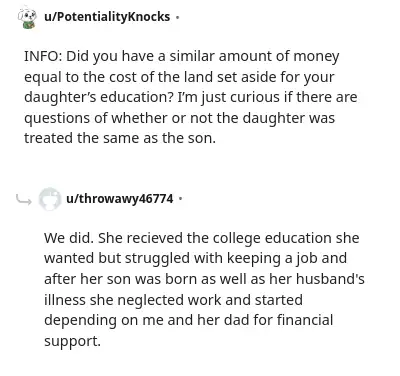Click the word INFO: in the first comment
The image size is (400, 376).
pyautogui.click(x=43, y=56)
